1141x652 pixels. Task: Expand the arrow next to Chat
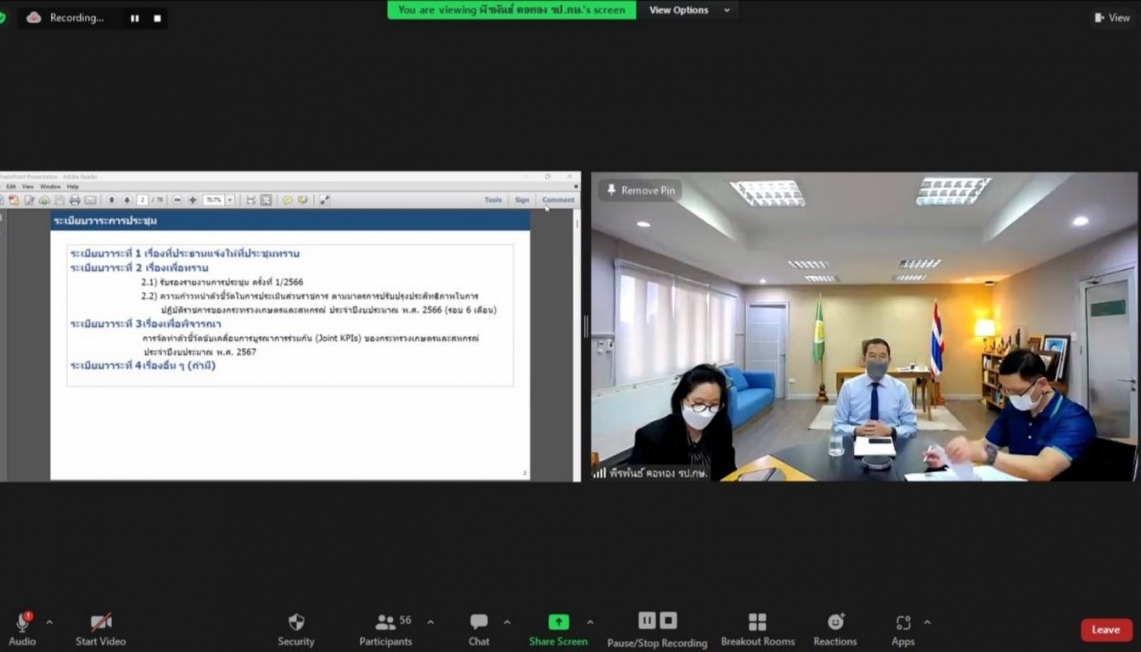[x=507, y=622]
